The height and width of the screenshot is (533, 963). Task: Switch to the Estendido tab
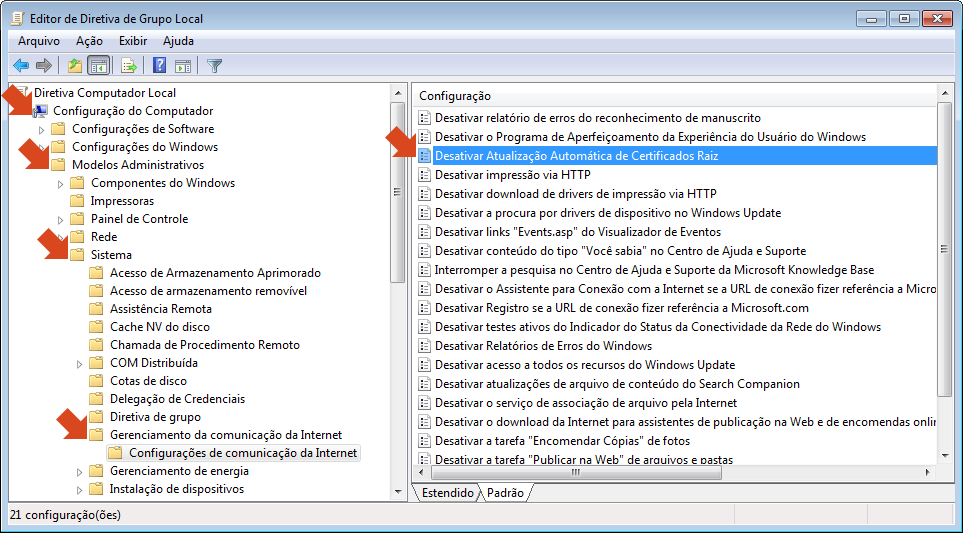447,493
